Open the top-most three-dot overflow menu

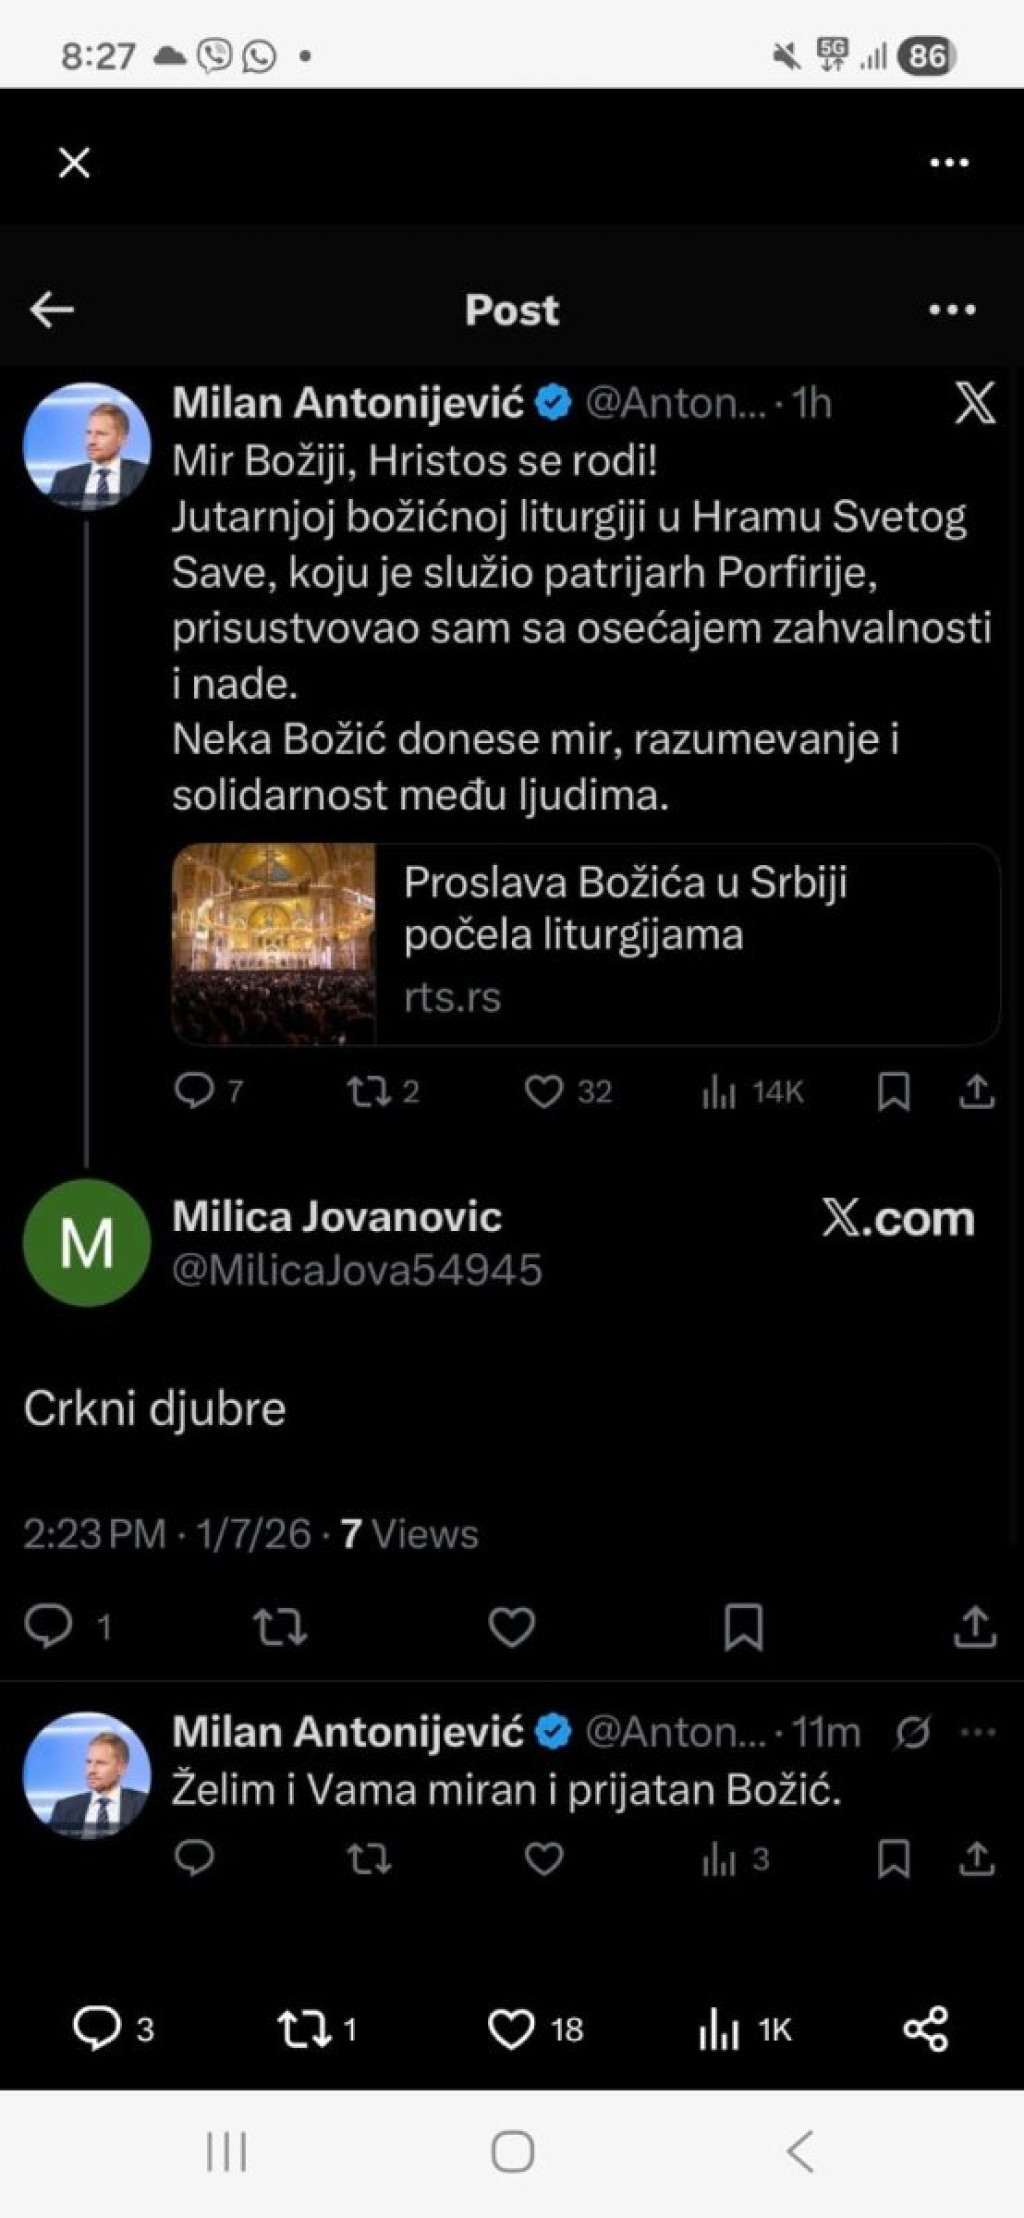coord(949,163)
